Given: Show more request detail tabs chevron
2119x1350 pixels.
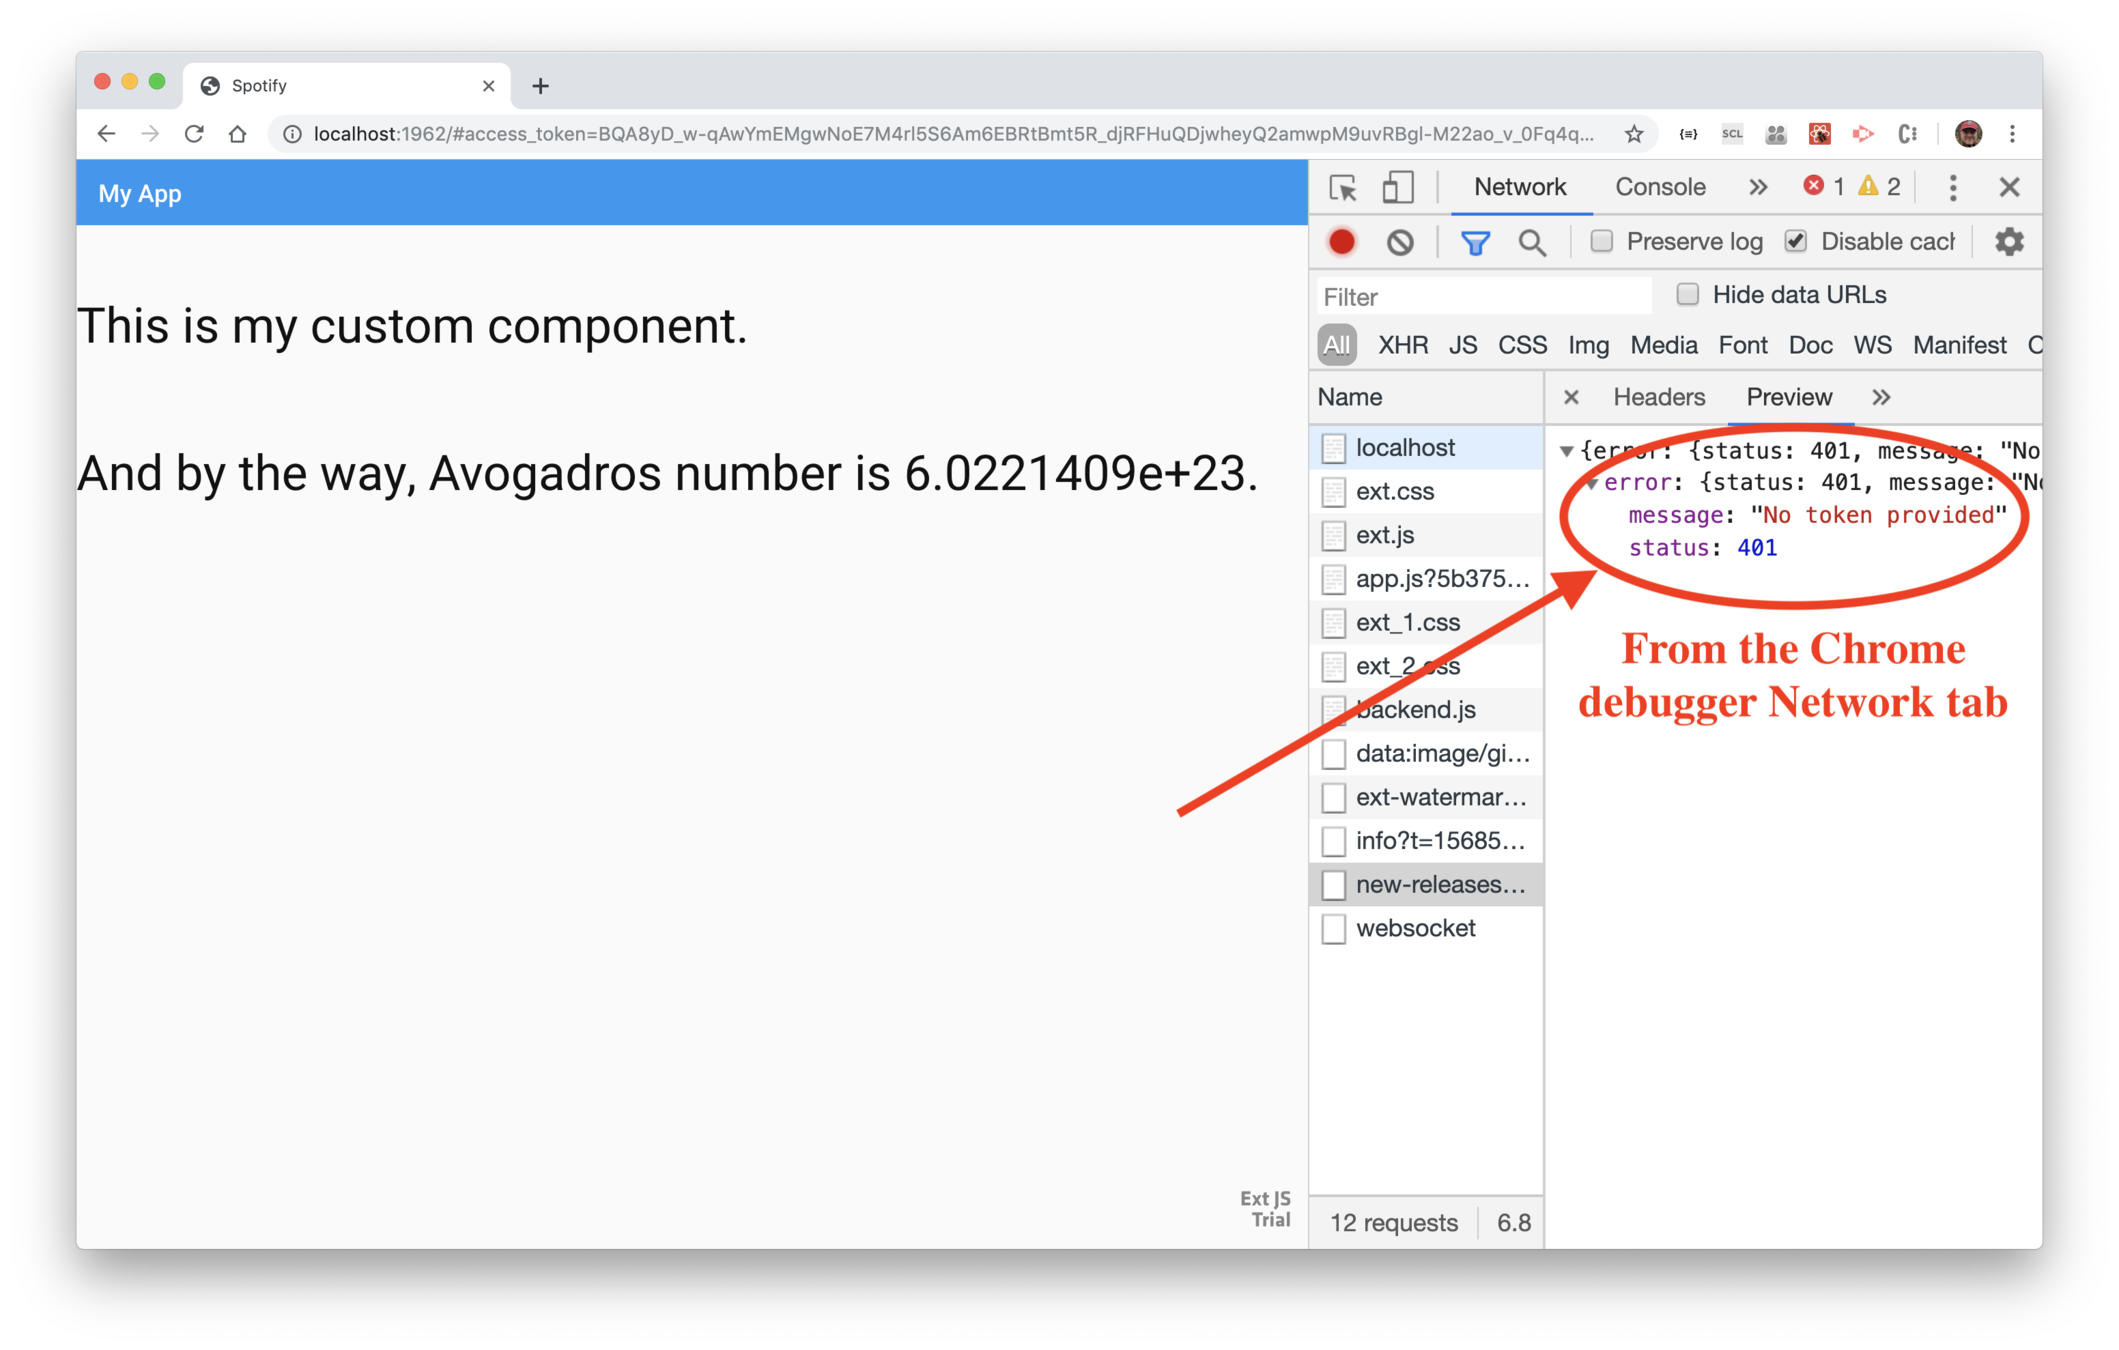Looking at the screenshot, I should 1881,397.
